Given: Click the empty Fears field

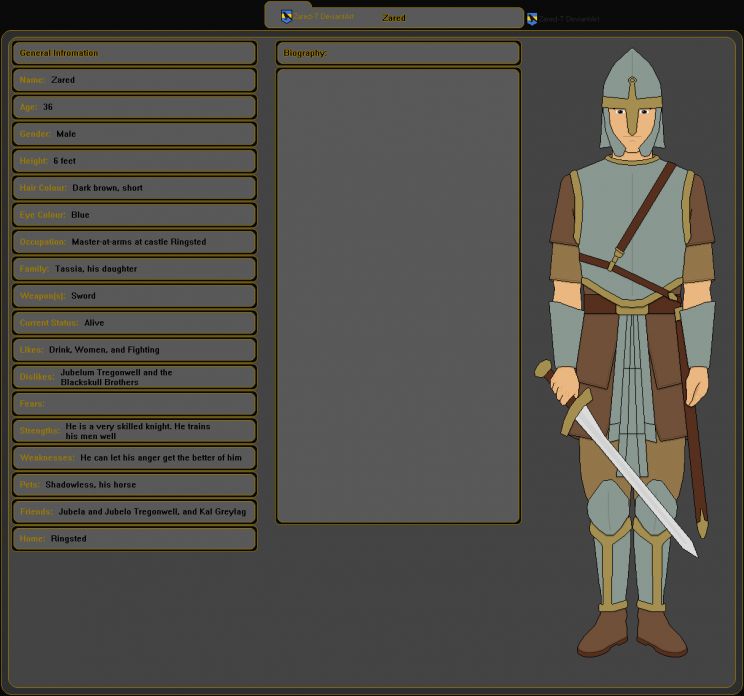Looking at the screenshot, I should [x=134, y=404].
